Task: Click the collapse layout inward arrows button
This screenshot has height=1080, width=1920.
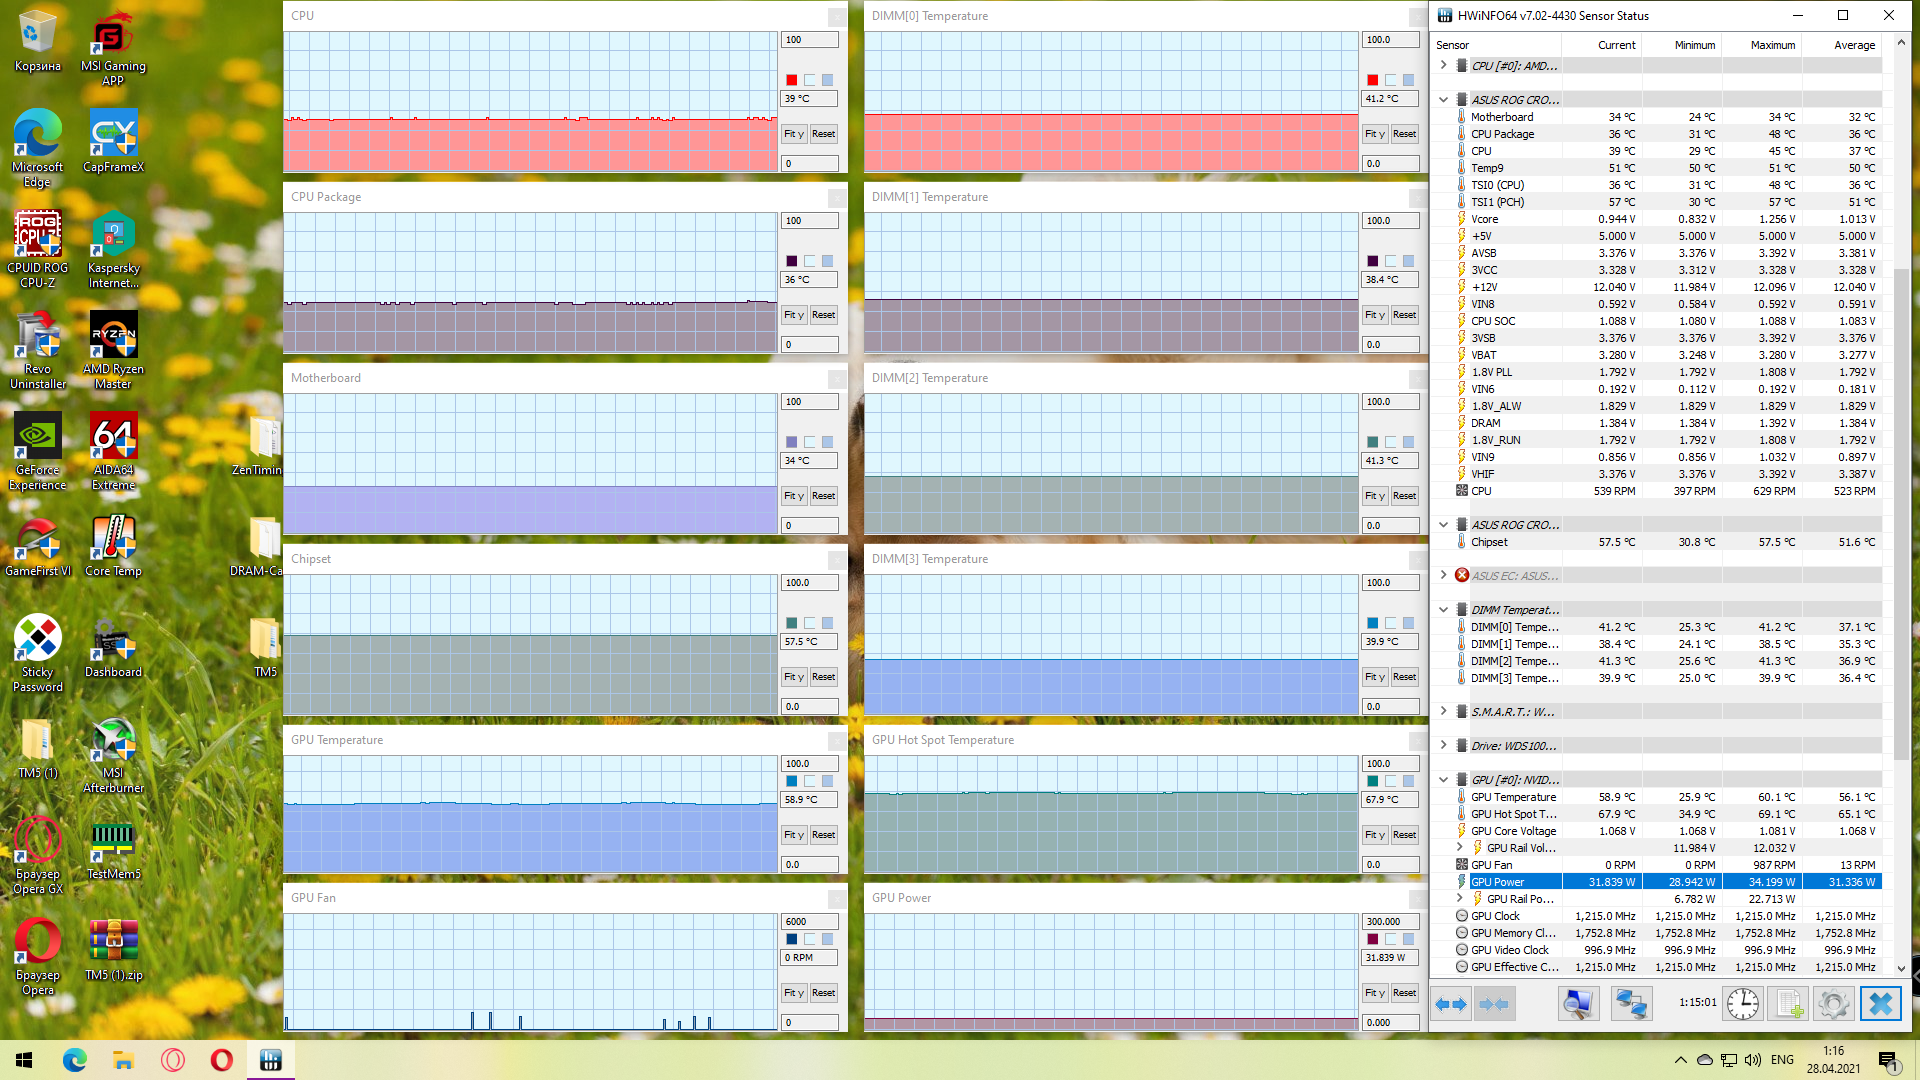Action: pyautogui.click(x=1493, y=1004)
